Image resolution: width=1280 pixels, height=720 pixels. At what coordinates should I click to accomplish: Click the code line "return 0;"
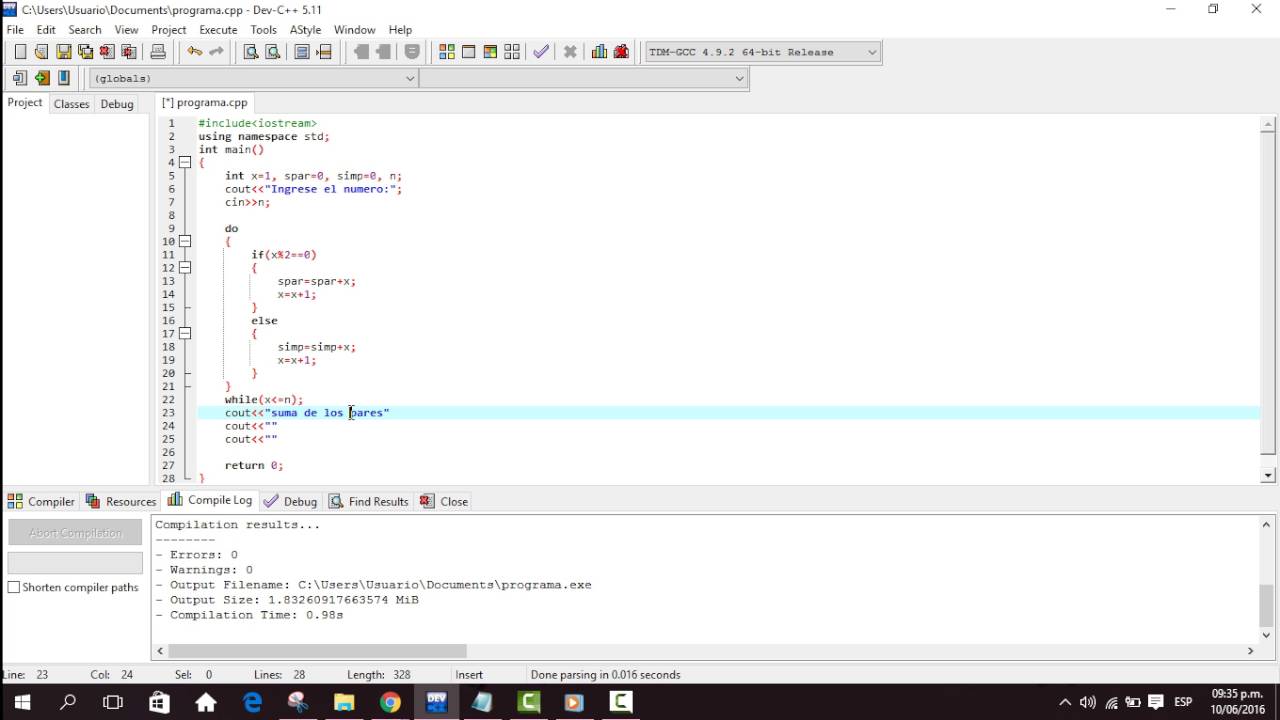tap(254, 465)
